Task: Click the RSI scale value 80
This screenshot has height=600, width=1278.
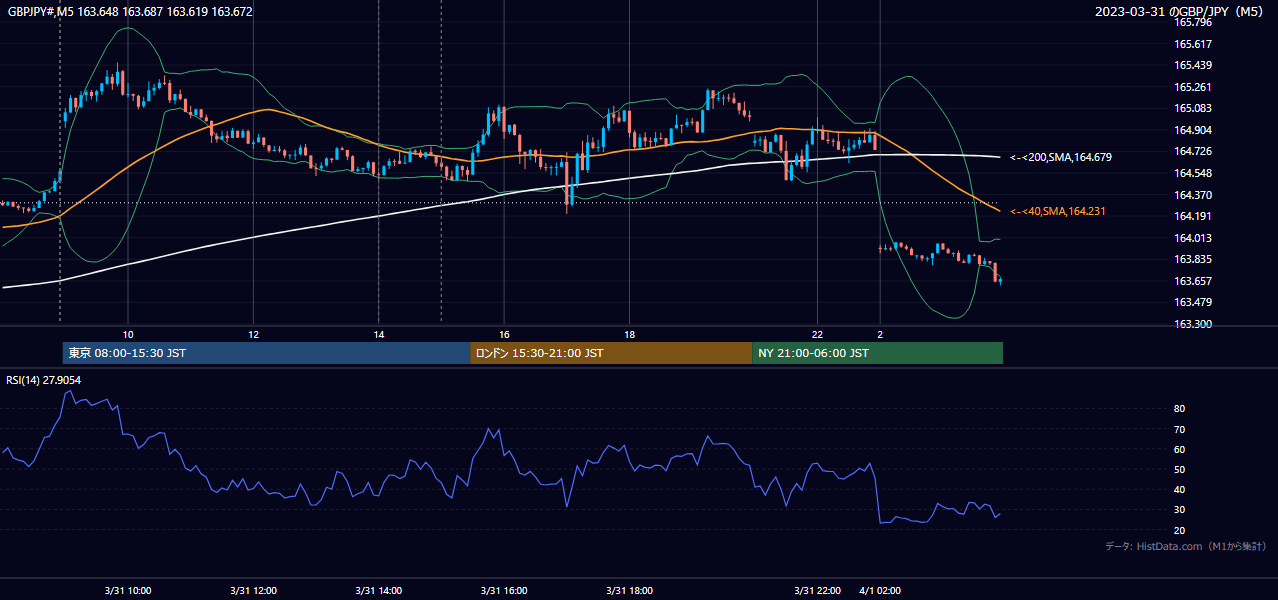Action: click(x=1179, y=409)
